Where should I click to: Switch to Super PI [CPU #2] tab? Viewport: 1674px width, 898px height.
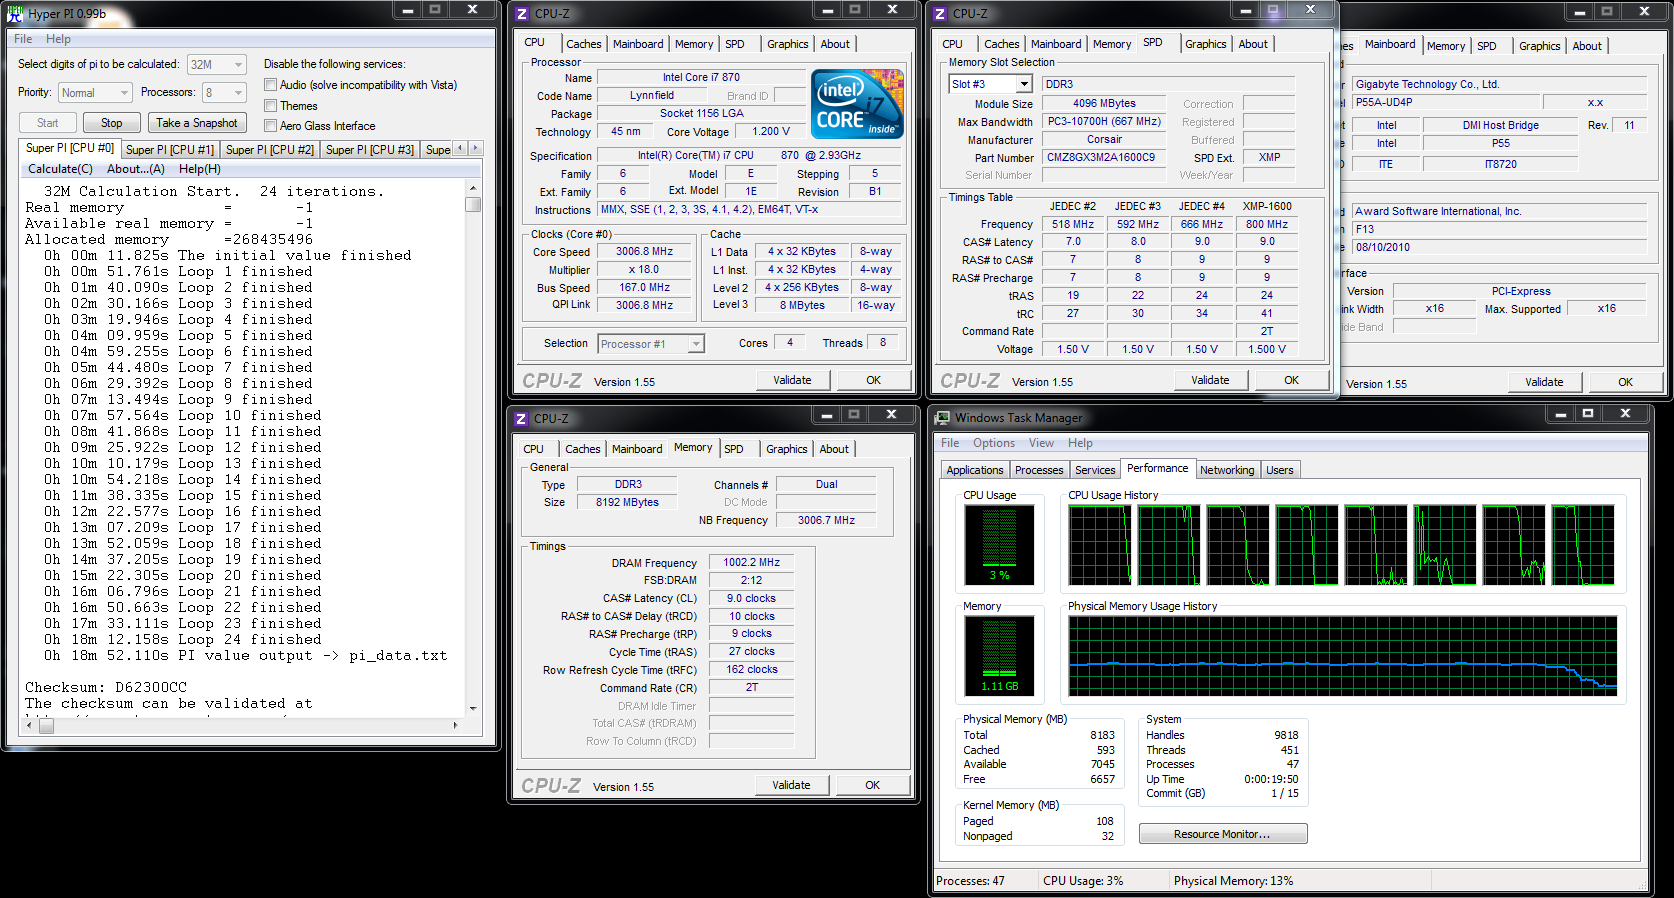coord(270,150)
